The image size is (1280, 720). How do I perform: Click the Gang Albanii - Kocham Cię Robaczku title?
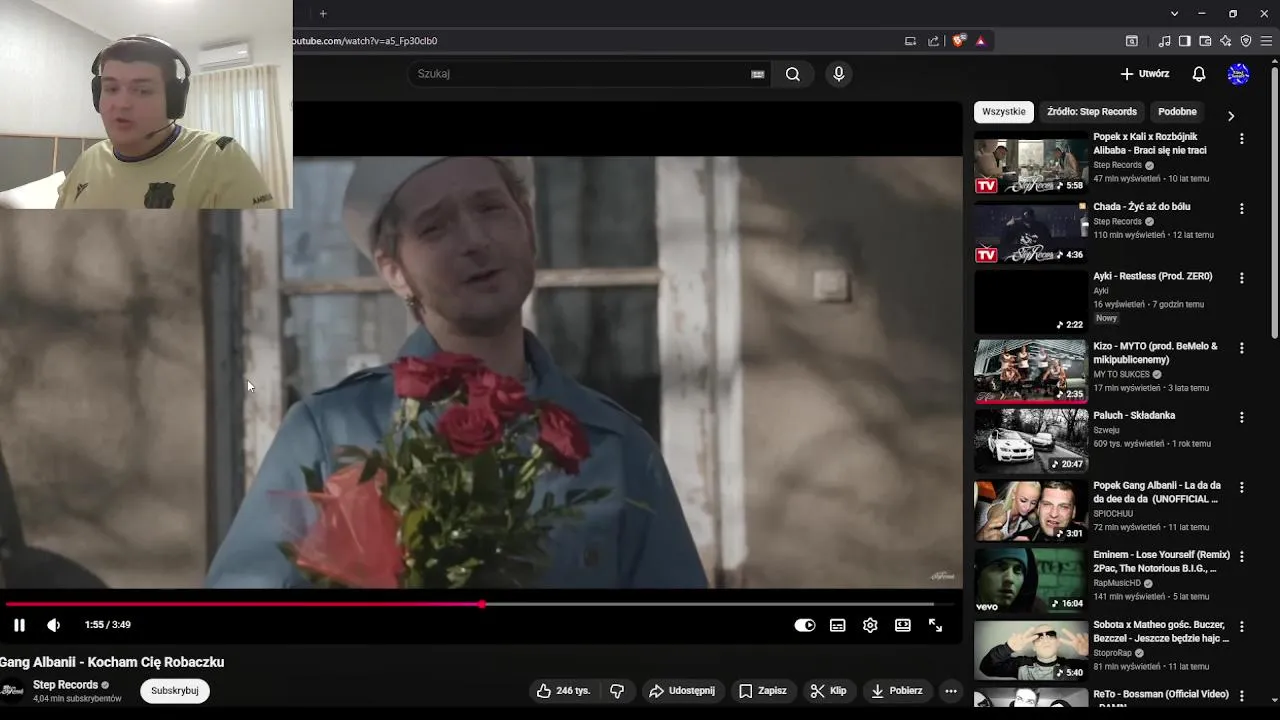point(112,662)
